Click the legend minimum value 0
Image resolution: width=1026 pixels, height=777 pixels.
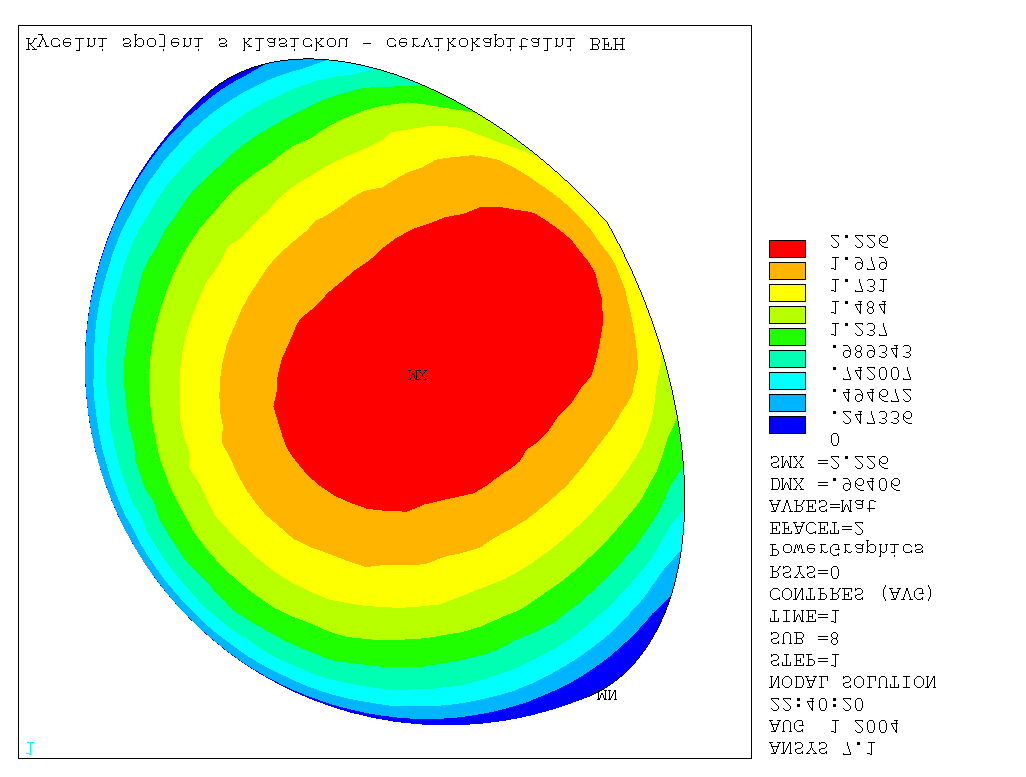tap(835, 439)
